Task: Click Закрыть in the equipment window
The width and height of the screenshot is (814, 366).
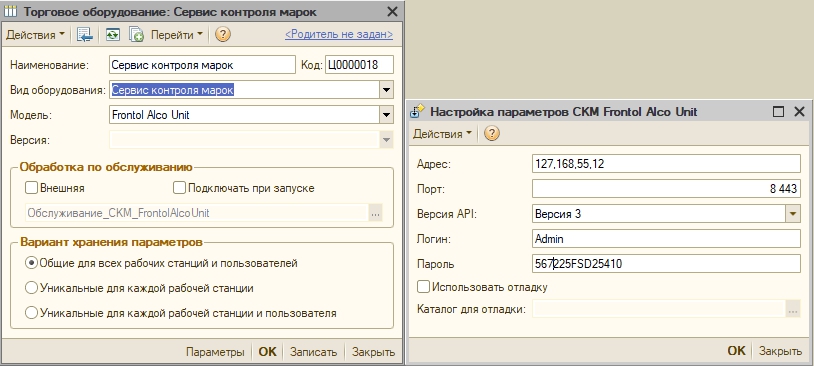Action: point(373,351)
